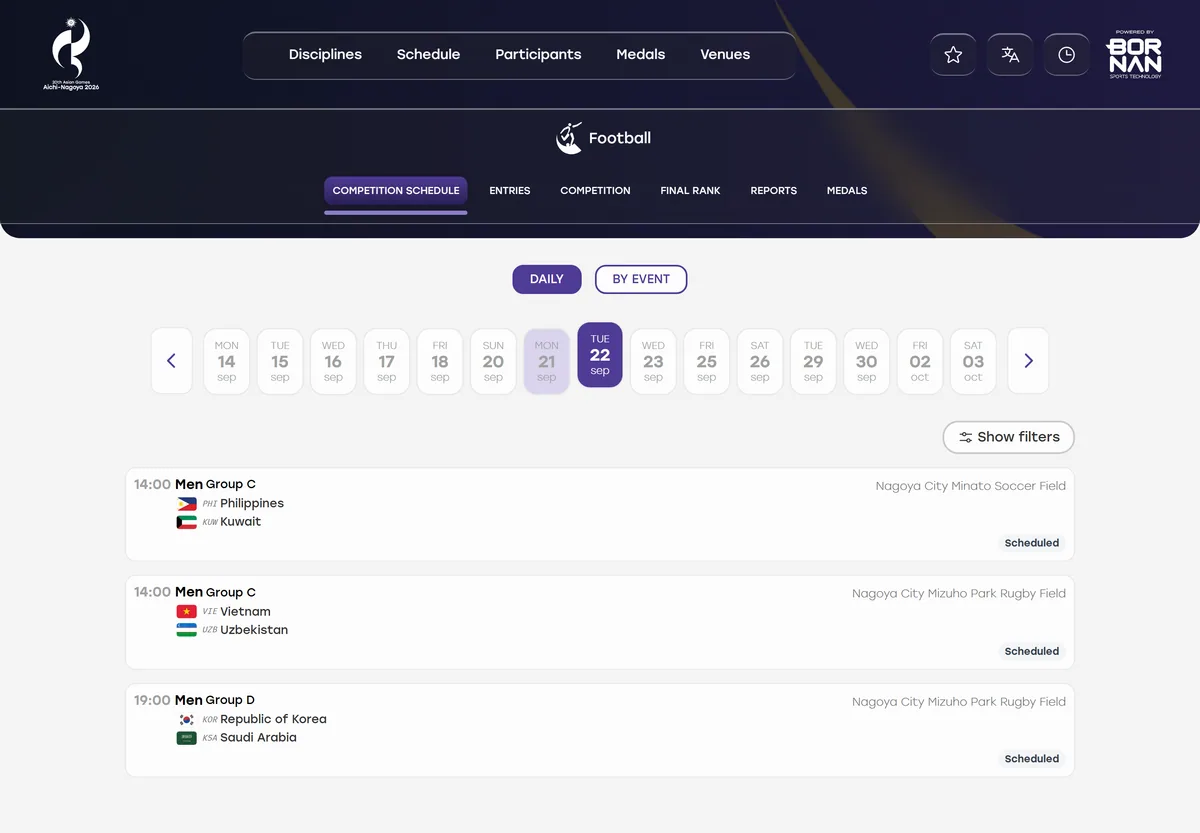Select Tuesday 22 Sep date

pos(600,355)
